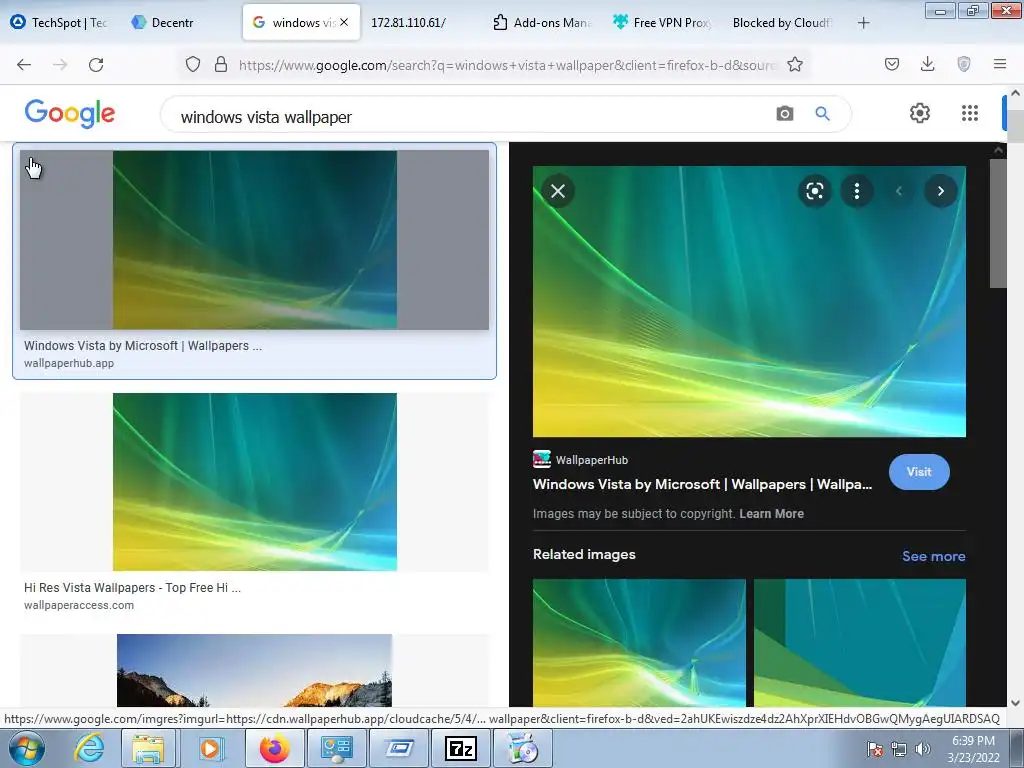
Task: Open Learn More about copyright
Action: [771, 513]
